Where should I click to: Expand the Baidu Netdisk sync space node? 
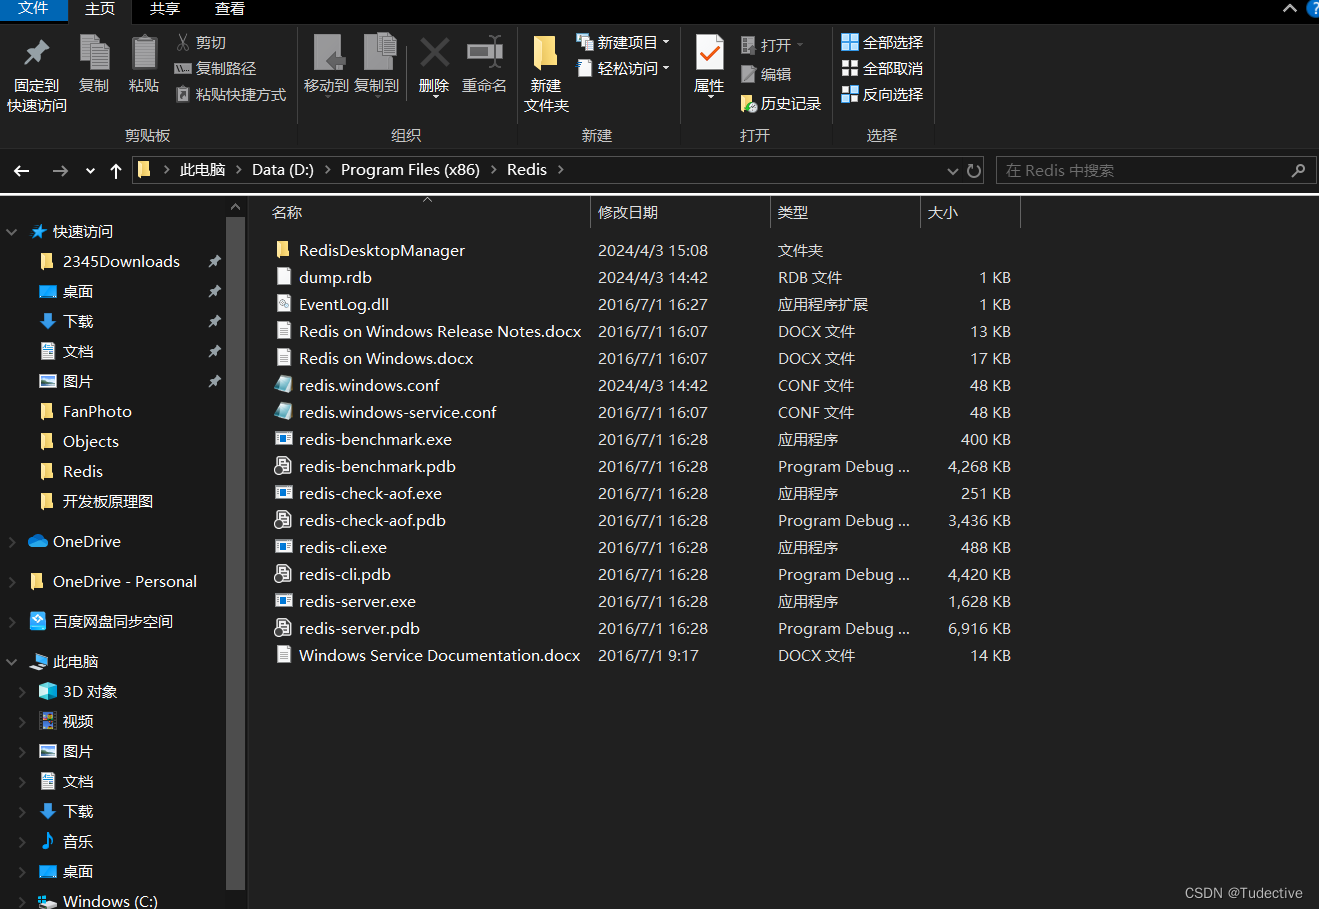12,622
